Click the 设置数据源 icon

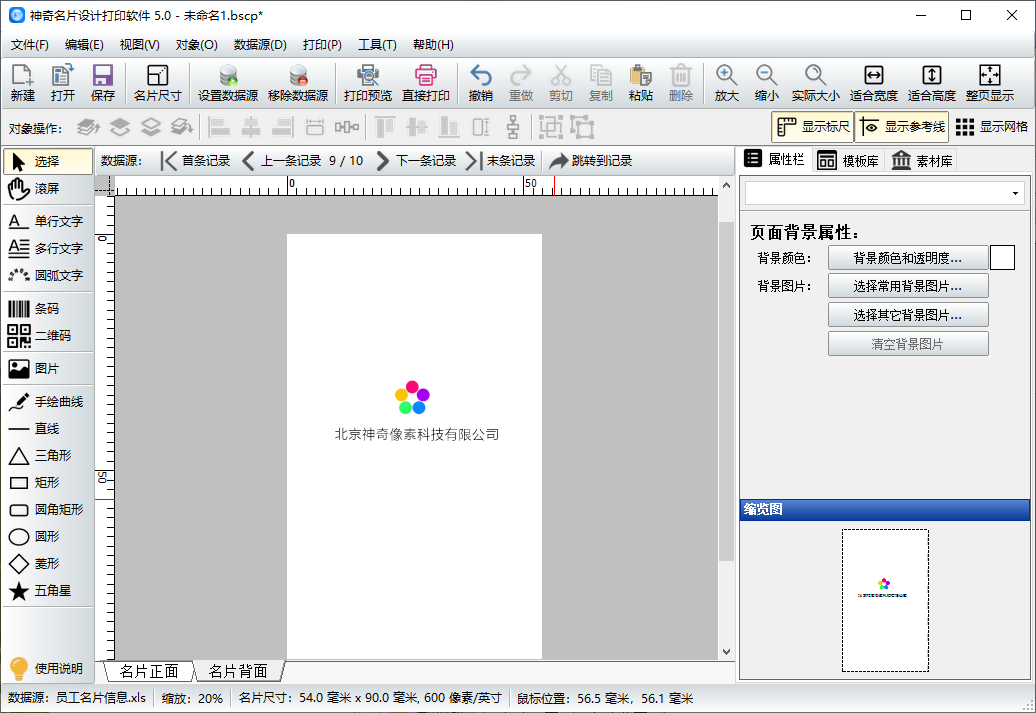[x=228, y=83]
